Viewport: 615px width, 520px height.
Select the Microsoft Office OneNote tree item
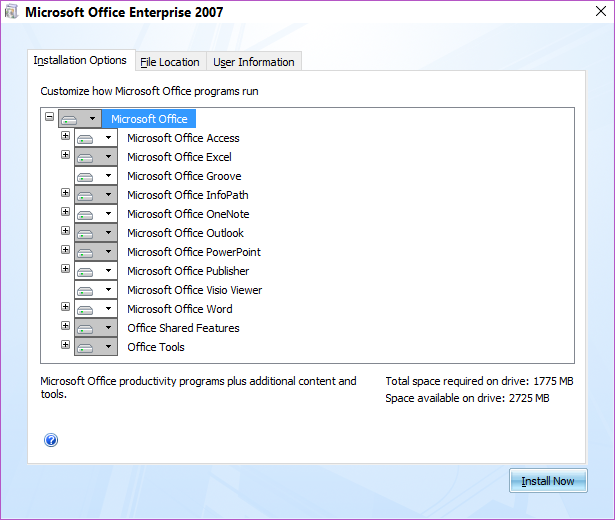click(x=188, y=214)
